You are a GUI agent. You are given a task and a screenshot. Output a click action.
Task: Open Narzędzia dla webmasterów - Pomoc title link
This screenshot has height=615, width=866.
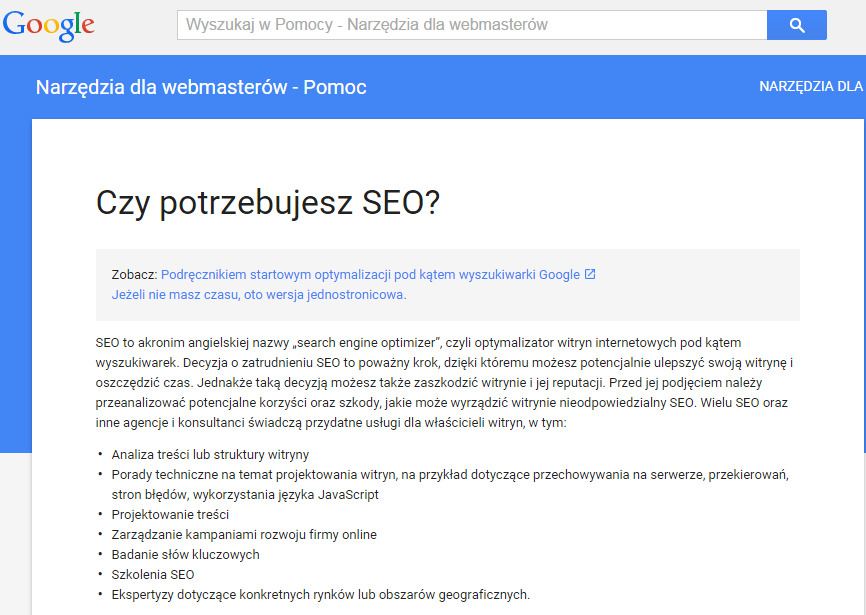click(201, 87)
